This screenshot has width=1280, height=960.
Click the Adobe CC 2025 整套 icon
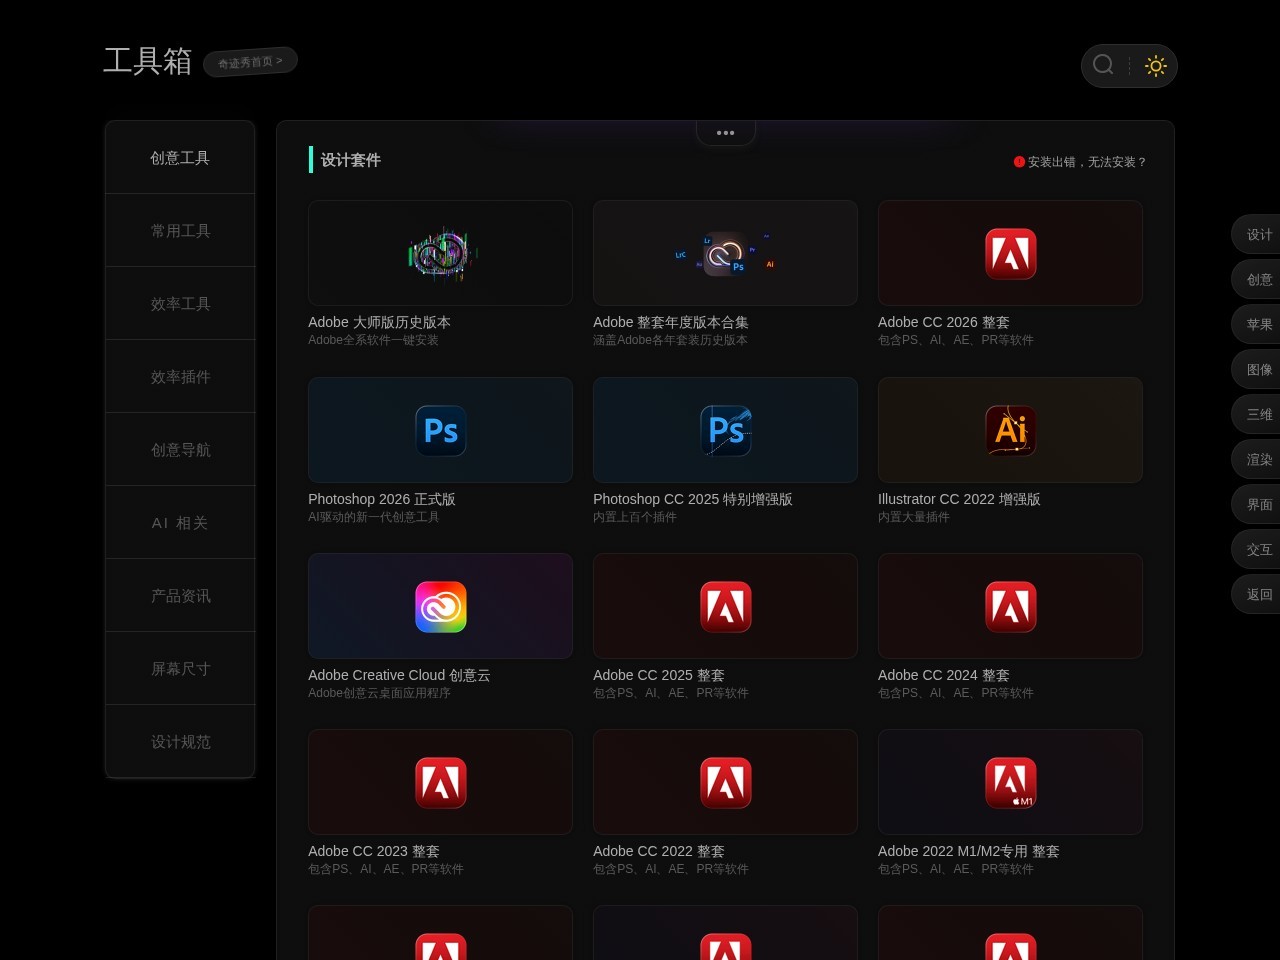[726, 607]
